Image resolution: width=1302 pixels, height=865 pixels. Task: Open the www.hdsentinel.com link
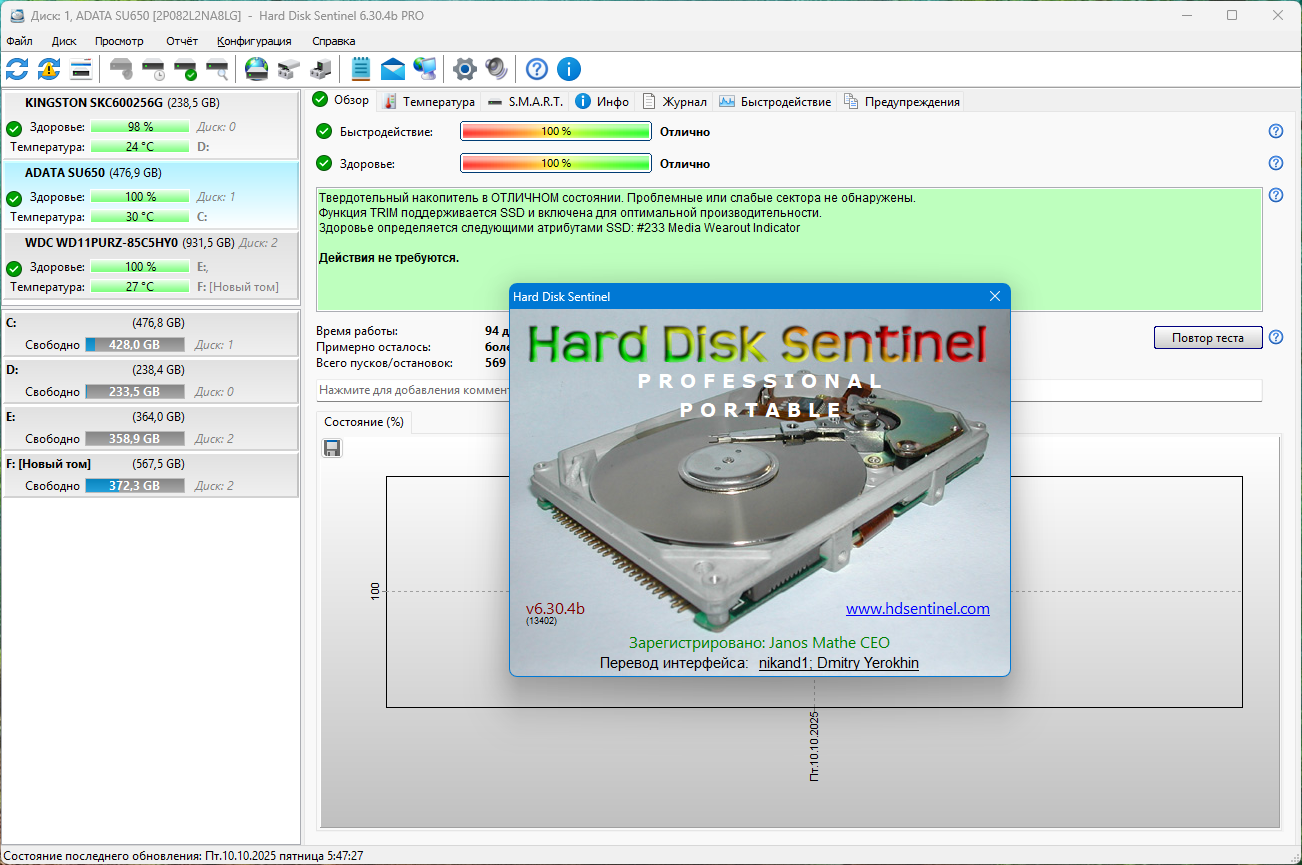[917, 608]
